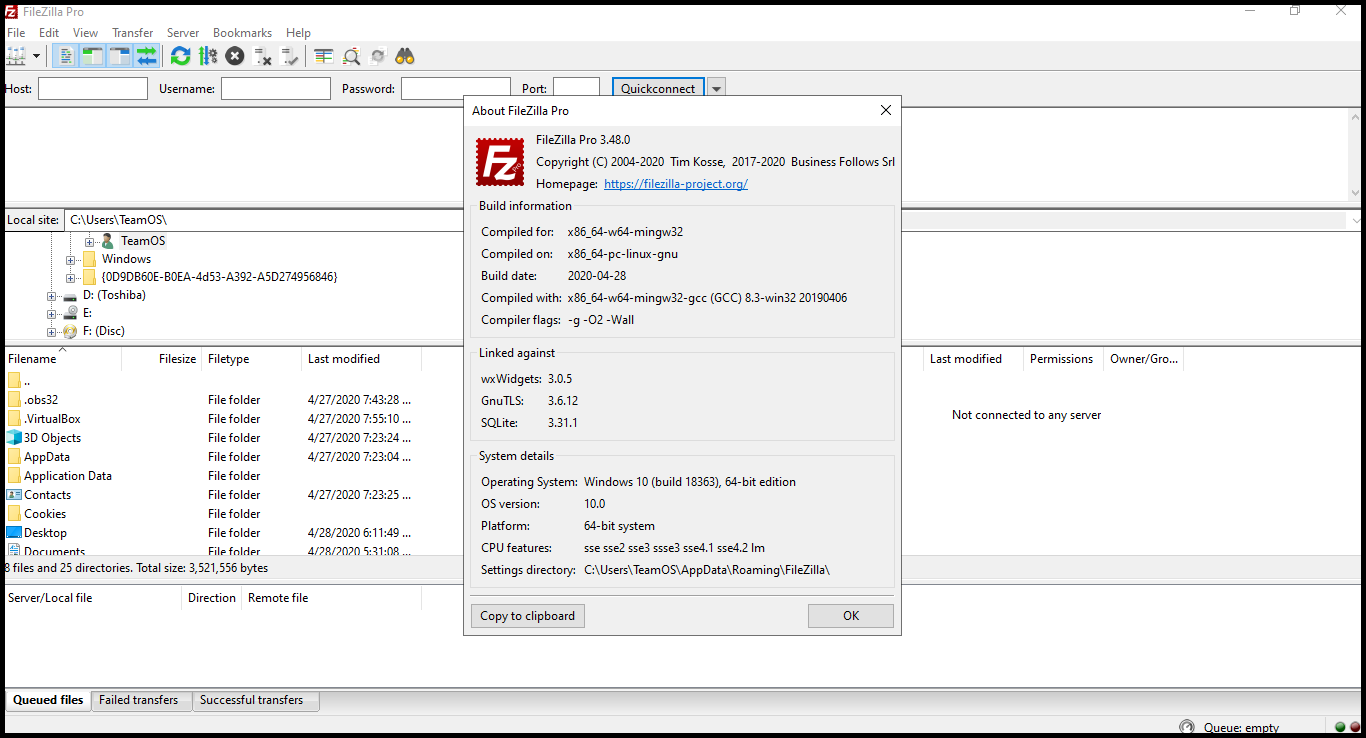Select the Contacts folder icon
This screenshot has height=738, width=1366.
tap(14, 495)
